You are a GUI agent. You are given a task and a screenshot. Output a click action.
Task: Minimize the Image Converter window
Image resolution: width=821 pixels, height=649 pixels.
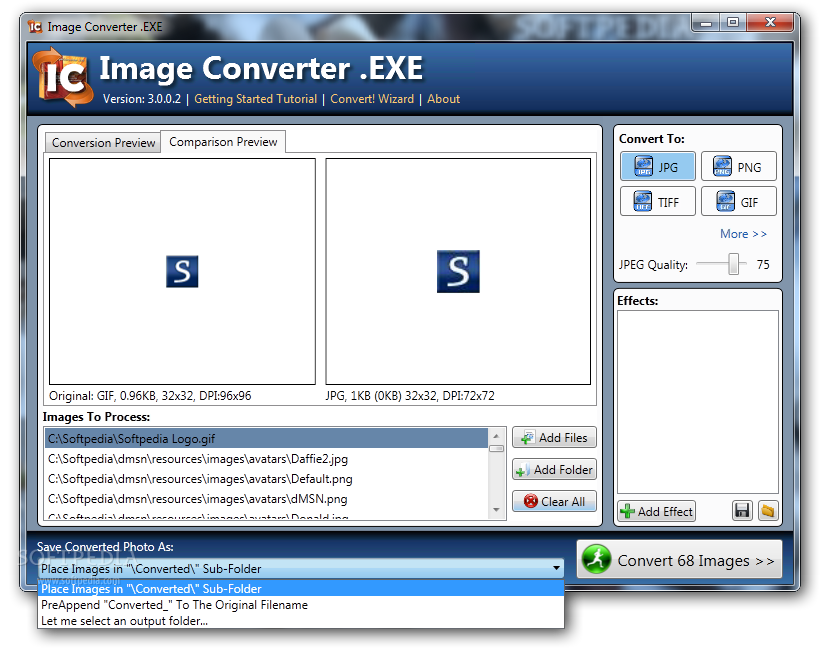point(706,22)
